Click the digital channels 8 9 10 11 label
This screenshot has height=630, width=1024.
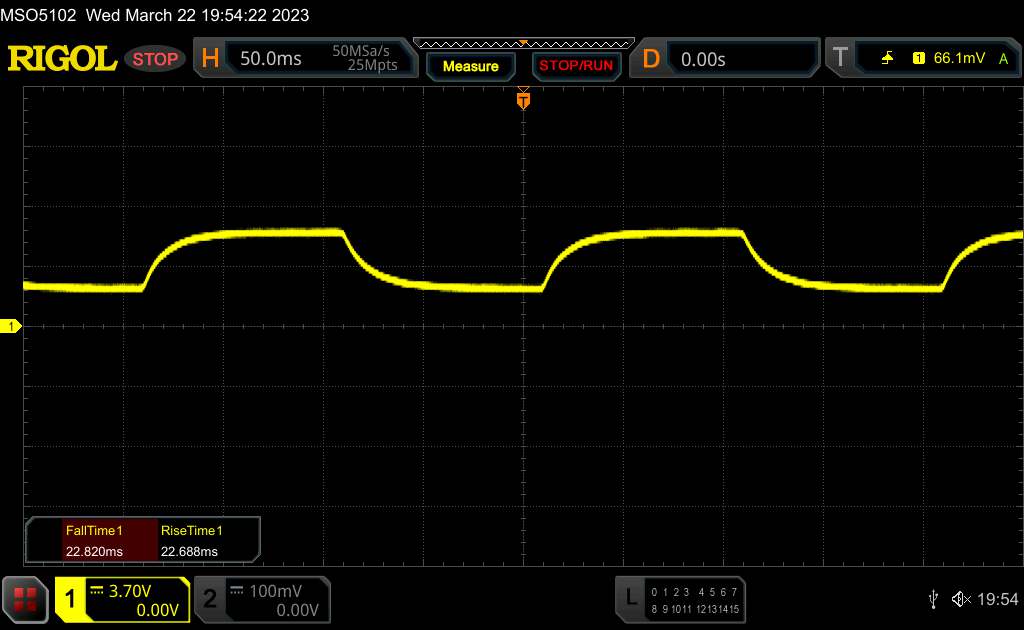point(671,609)
